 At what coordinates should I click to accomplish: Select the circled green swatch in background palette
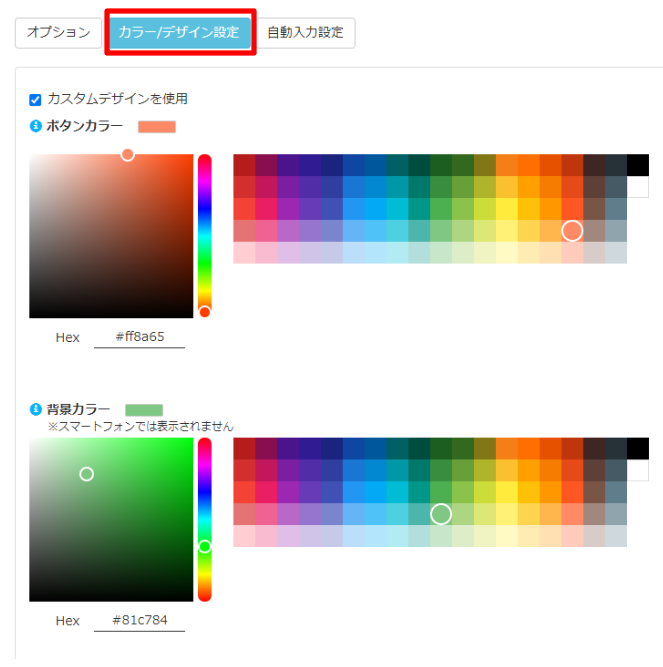point(441,514)
